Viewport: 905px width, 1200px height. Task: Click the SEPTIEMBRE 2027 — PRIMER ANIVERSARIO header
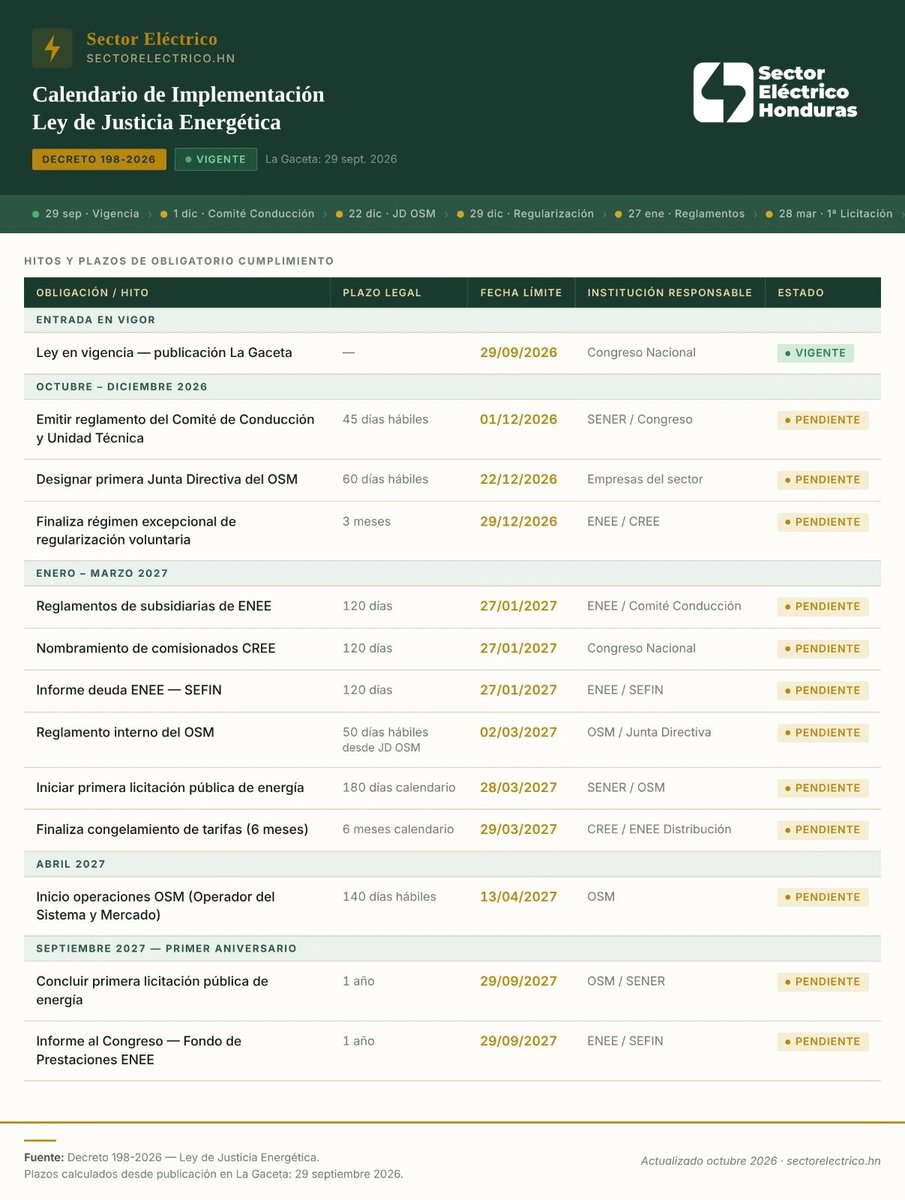click(452, 948)
